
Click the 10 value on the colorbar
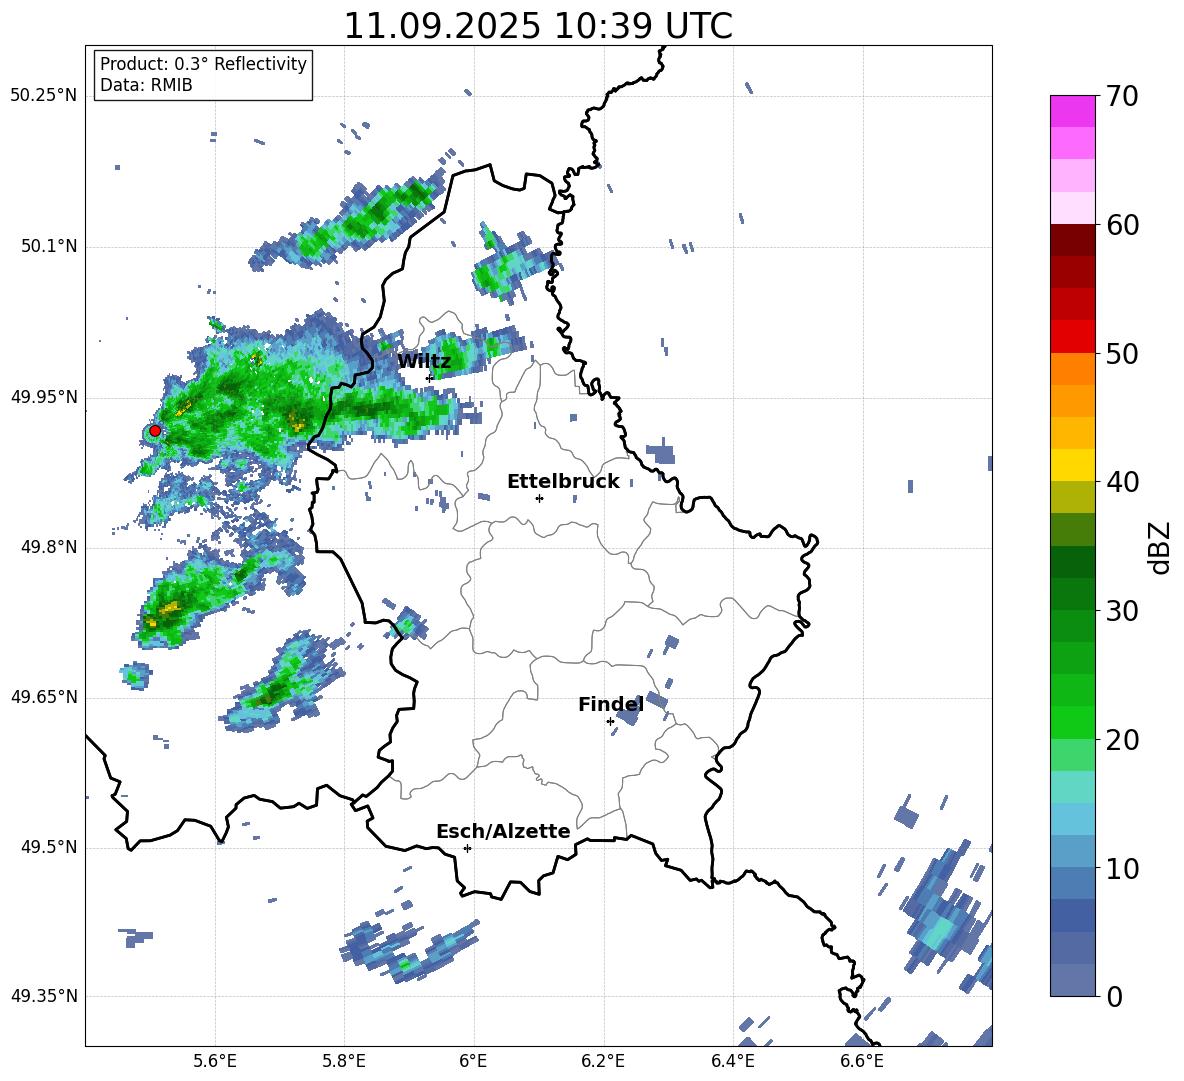pyautogui.click(x=1121, y=868)
